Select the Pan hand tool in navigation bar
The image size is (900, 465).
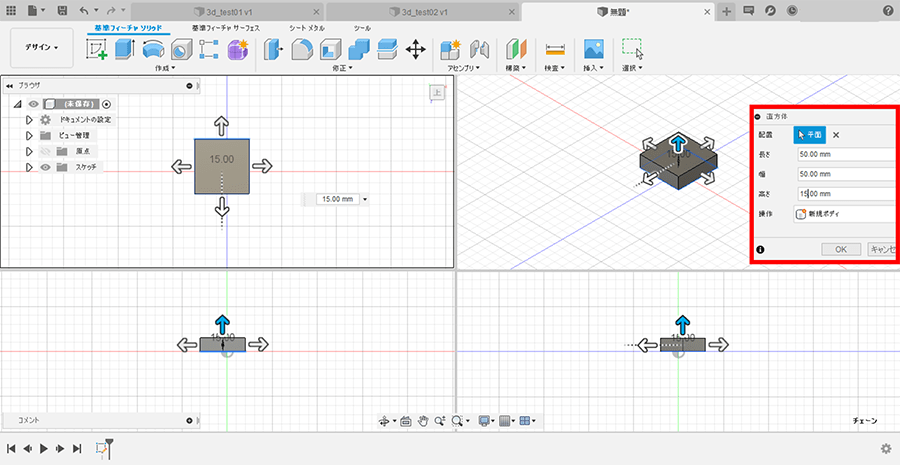coord(423,421)
